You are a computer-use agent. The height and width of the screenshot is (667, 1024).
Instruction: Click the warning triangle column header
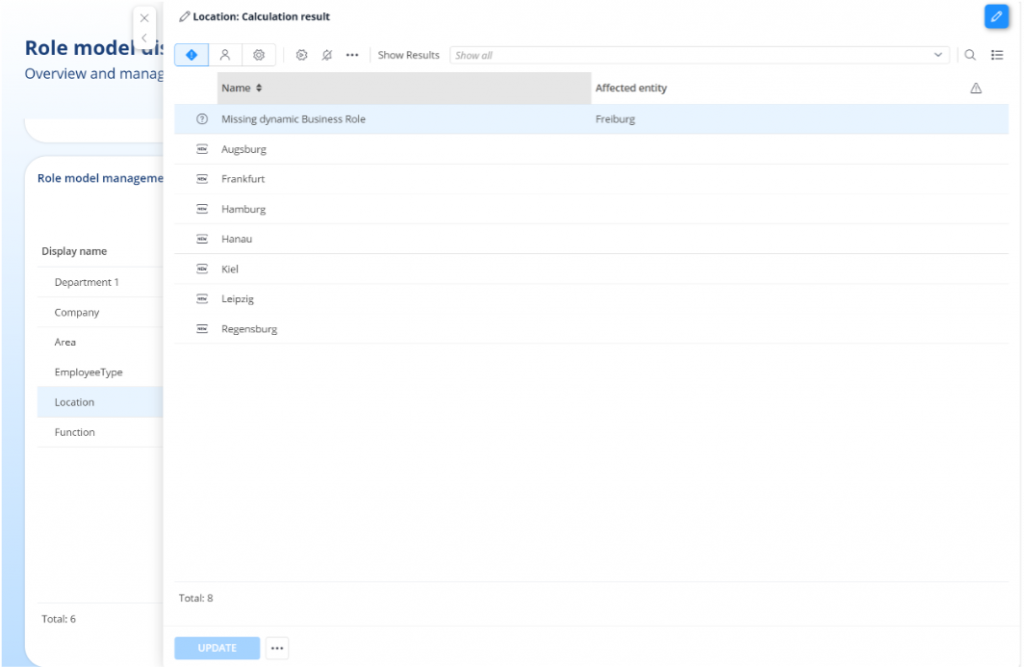pos(976,88)
